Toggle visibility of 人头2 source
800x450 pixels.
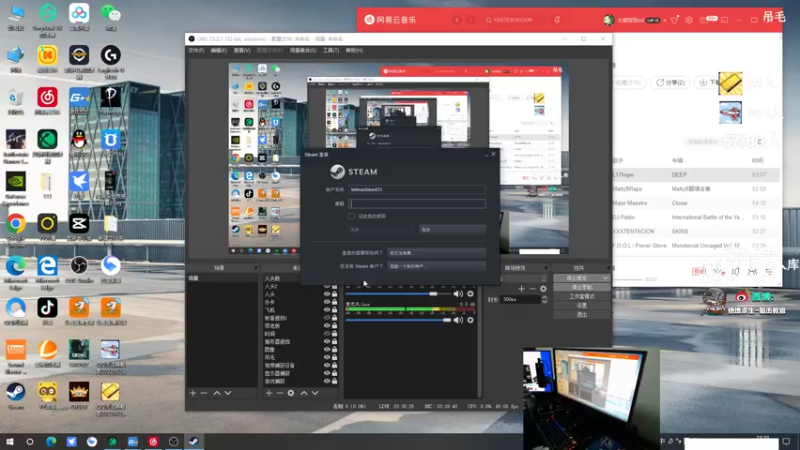327,286
